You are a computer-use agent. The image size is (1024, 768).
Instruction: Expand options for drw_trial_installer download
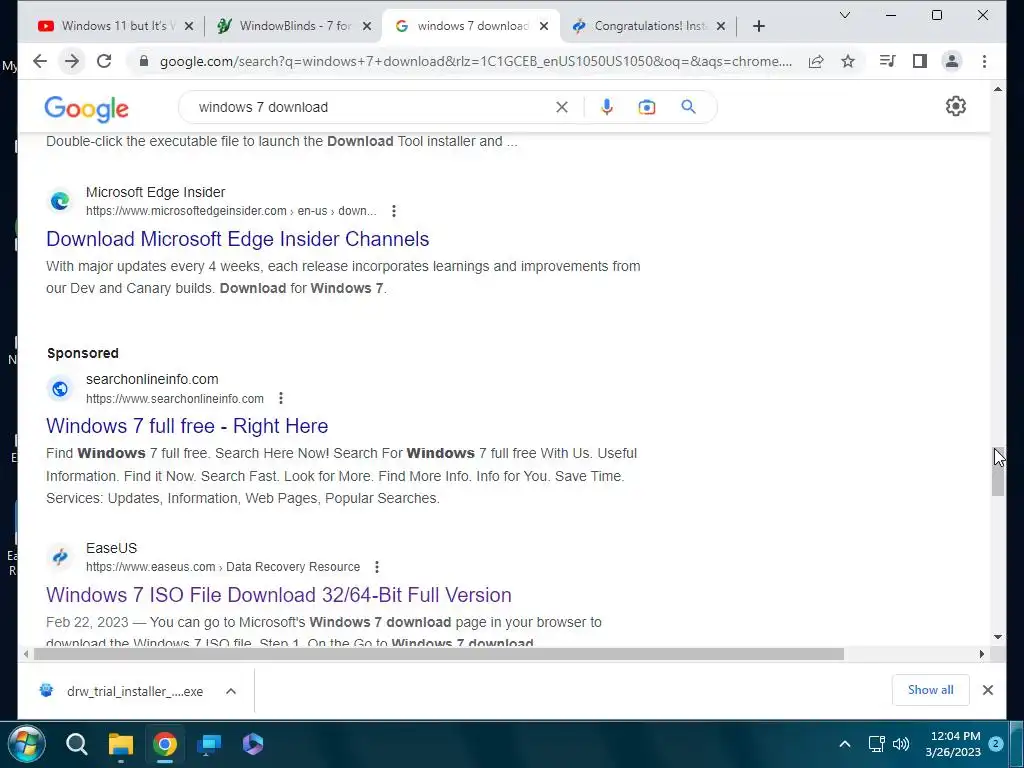pos(231,691)
